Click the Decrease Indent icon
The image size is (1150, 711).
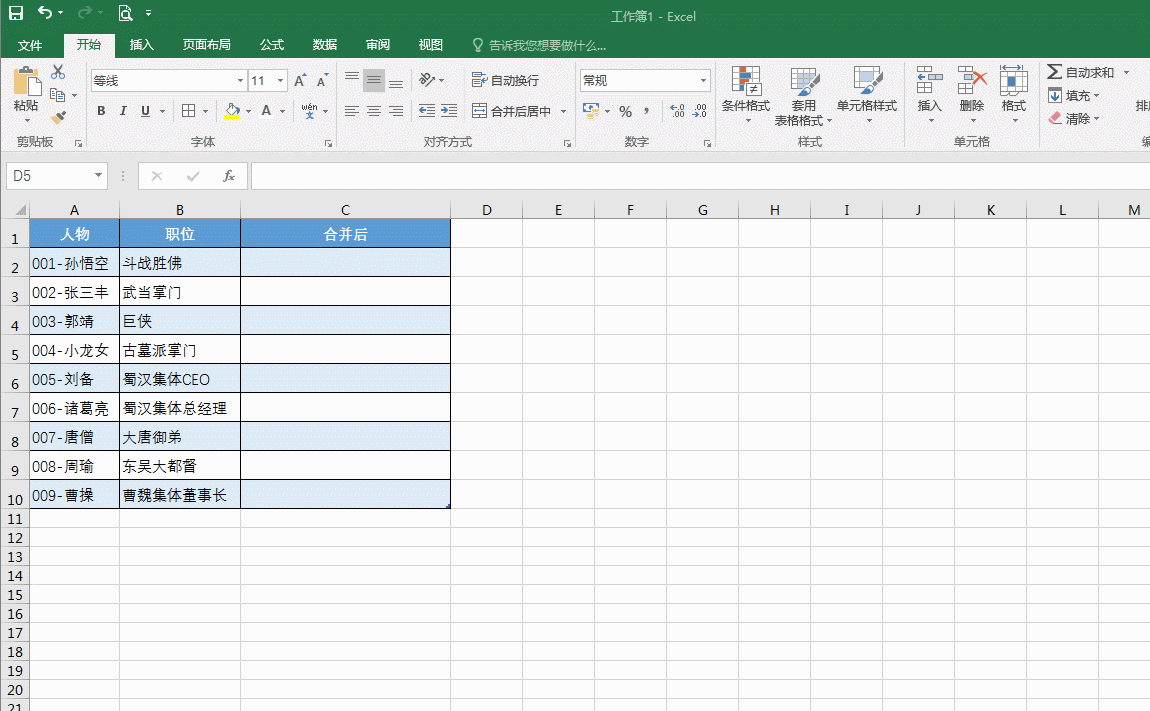(427, 111)
